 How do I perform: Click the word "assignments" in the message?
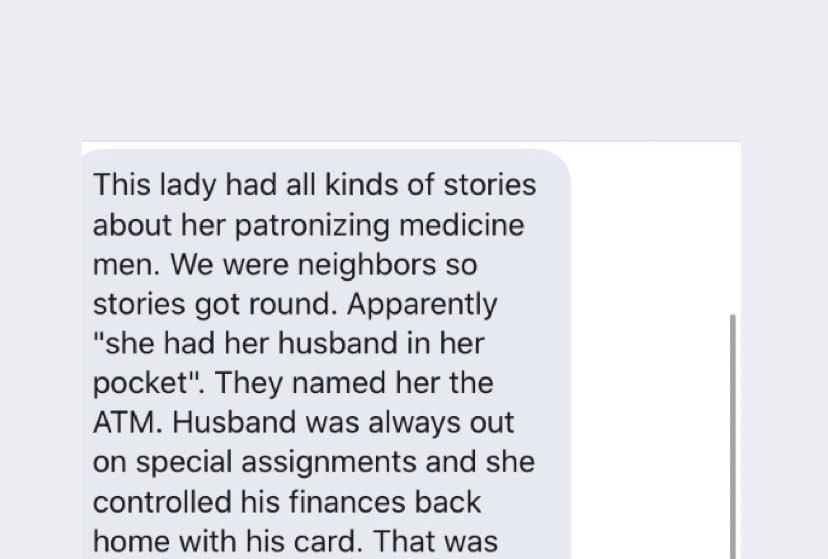tap(328, 463)
